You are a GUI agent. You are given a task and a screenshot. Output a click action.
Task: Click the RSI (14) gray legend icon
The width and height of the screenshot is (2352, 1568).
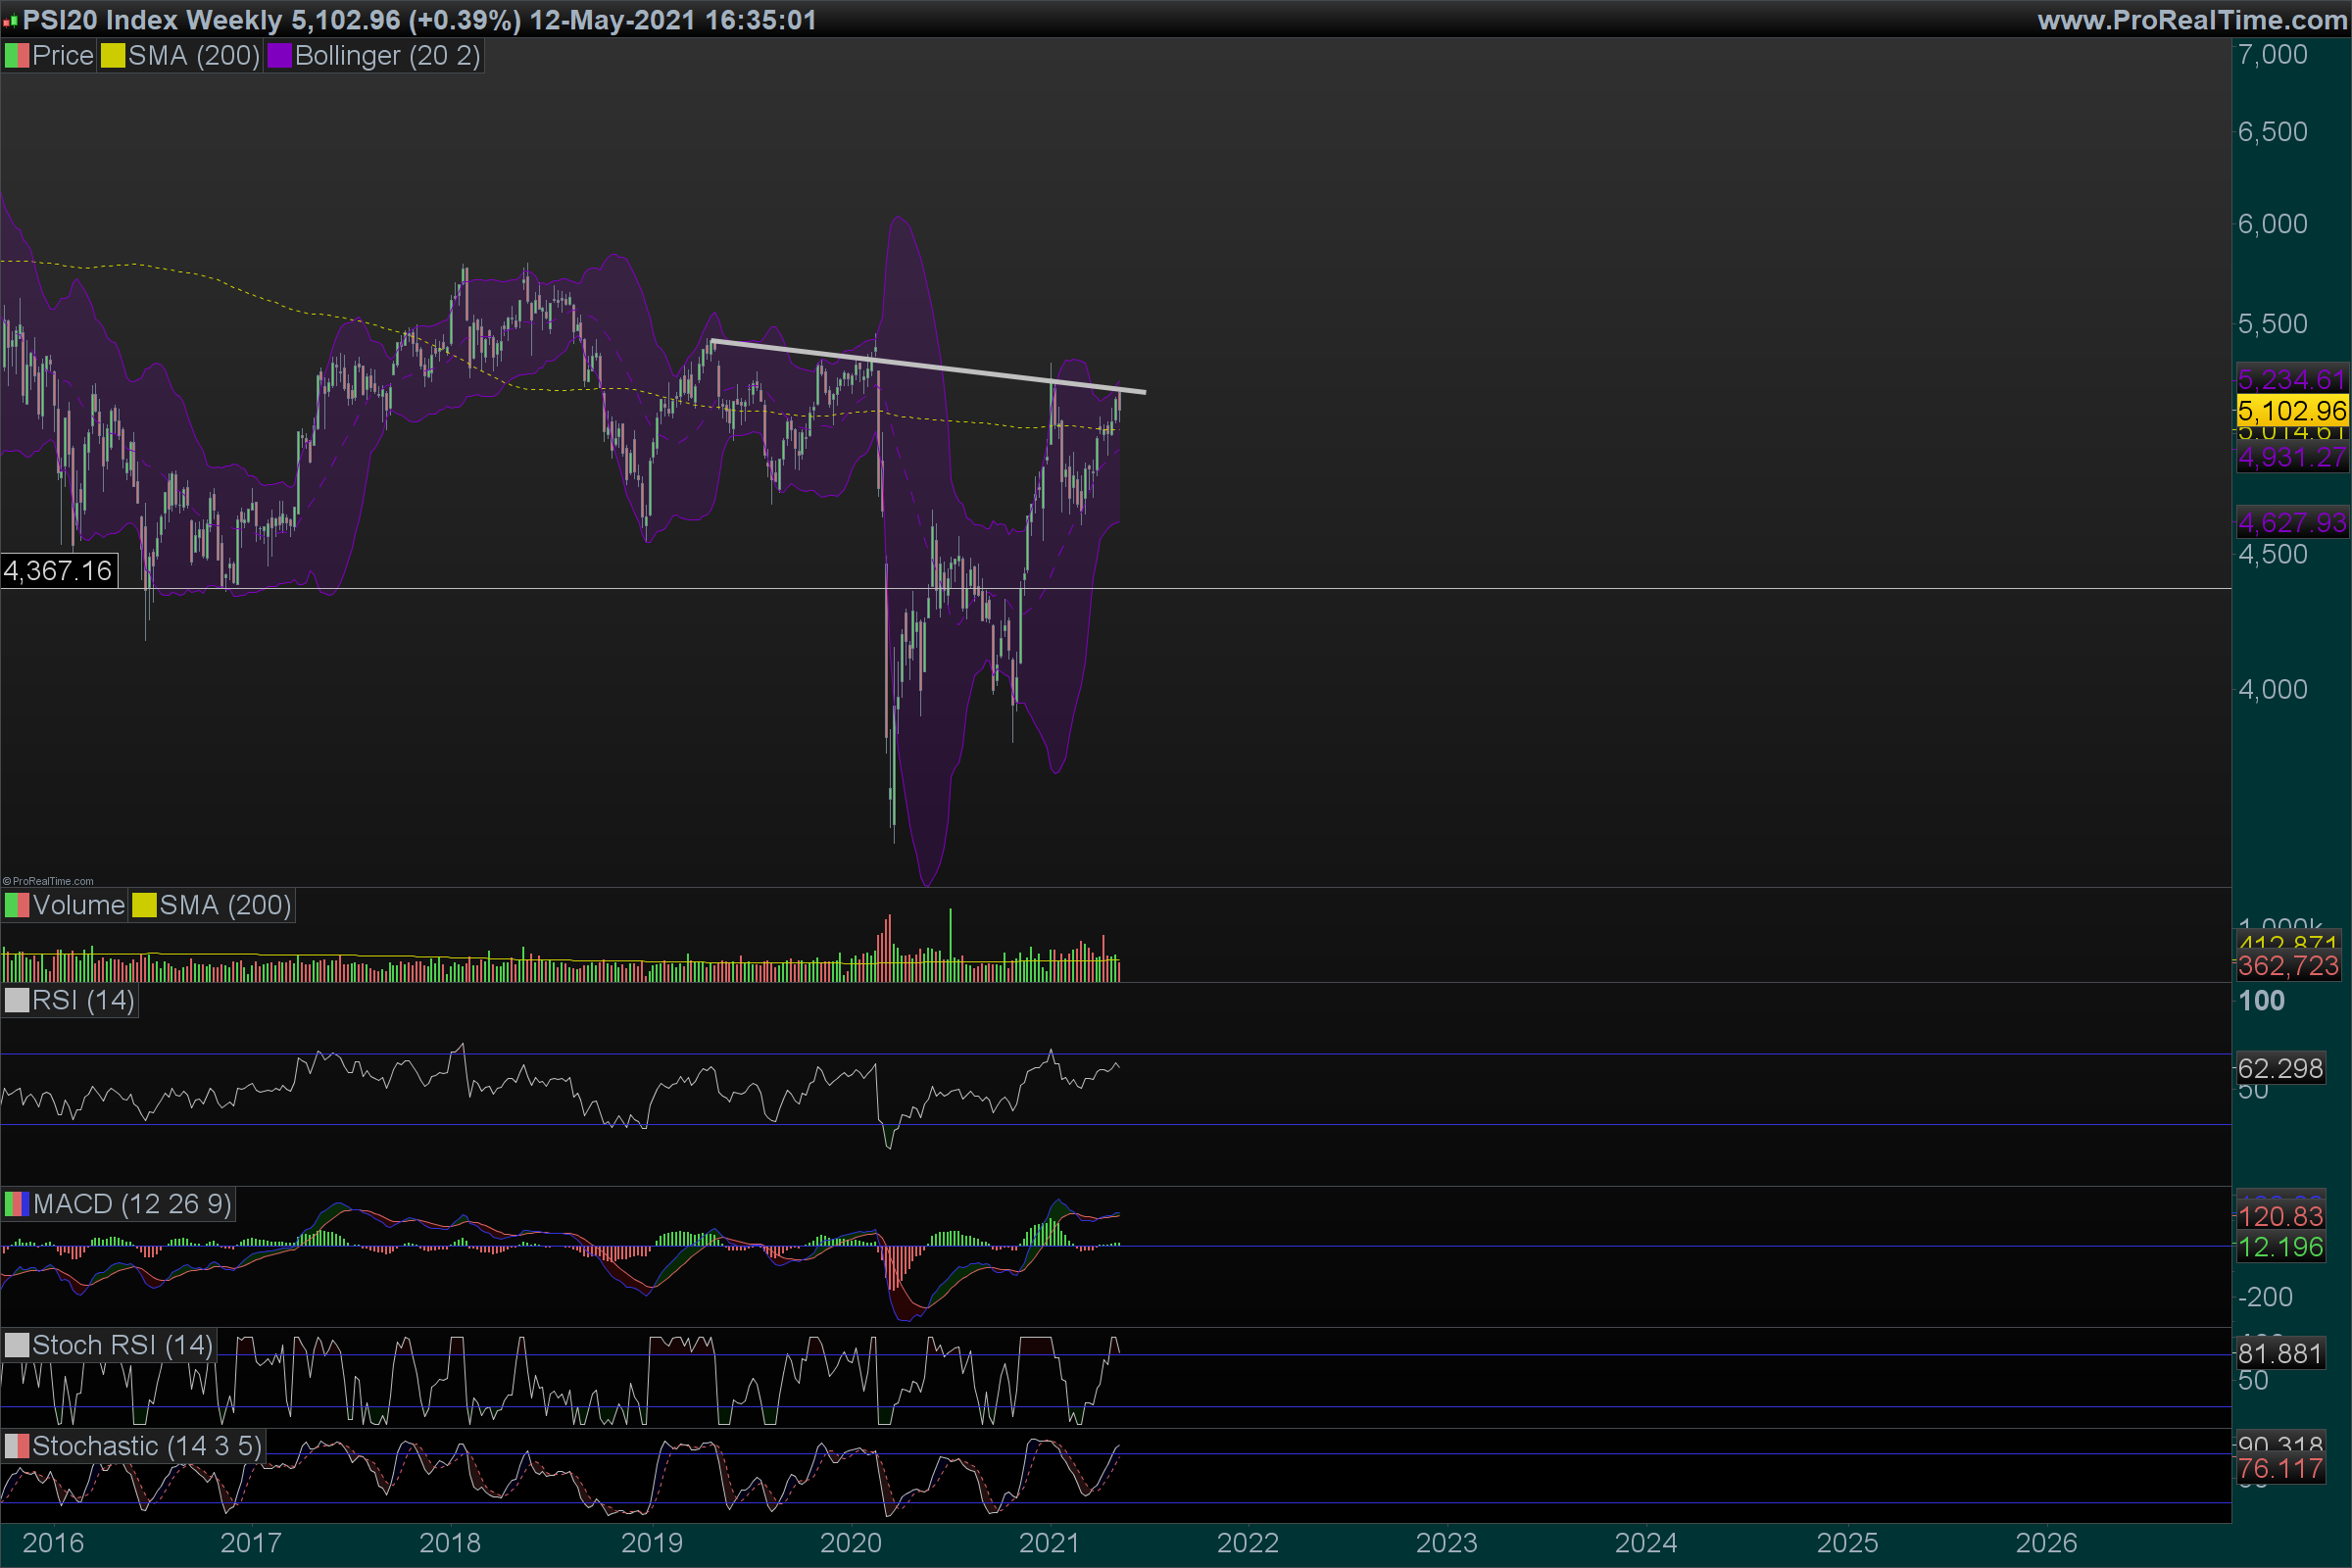coord(16,1001)
